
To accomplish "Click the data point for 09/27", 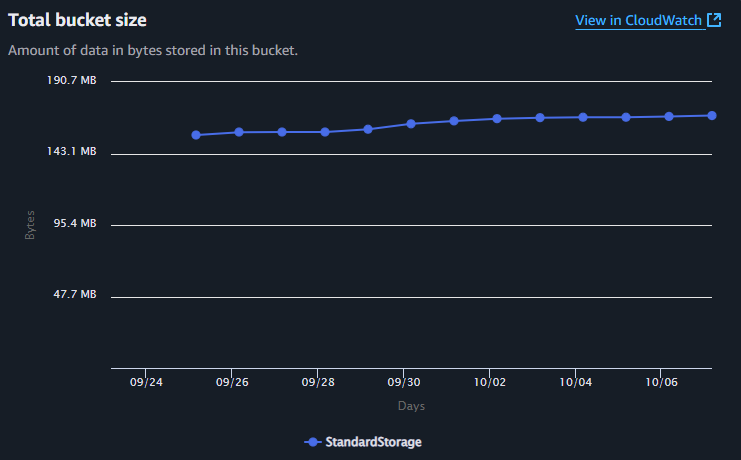I will tap(282, 132).
